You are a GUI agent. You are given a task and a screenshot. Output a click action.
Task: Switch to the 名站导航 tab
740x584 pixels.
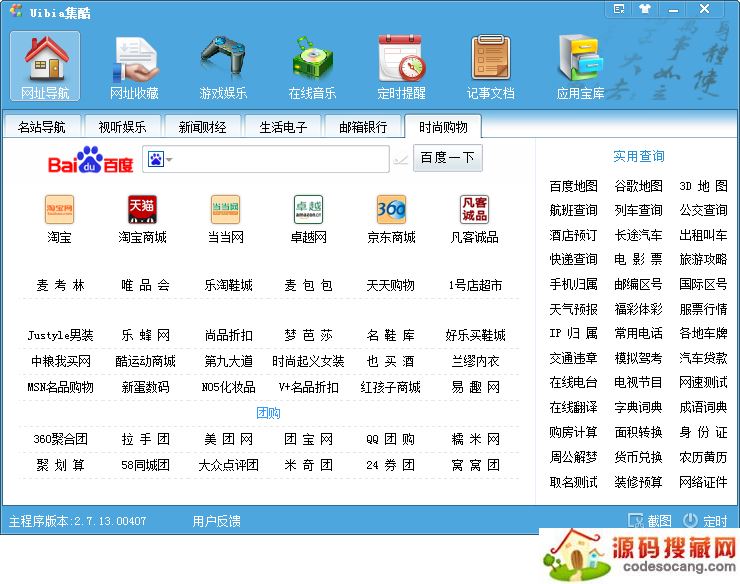pyautogui.click(x=42, y=127)
